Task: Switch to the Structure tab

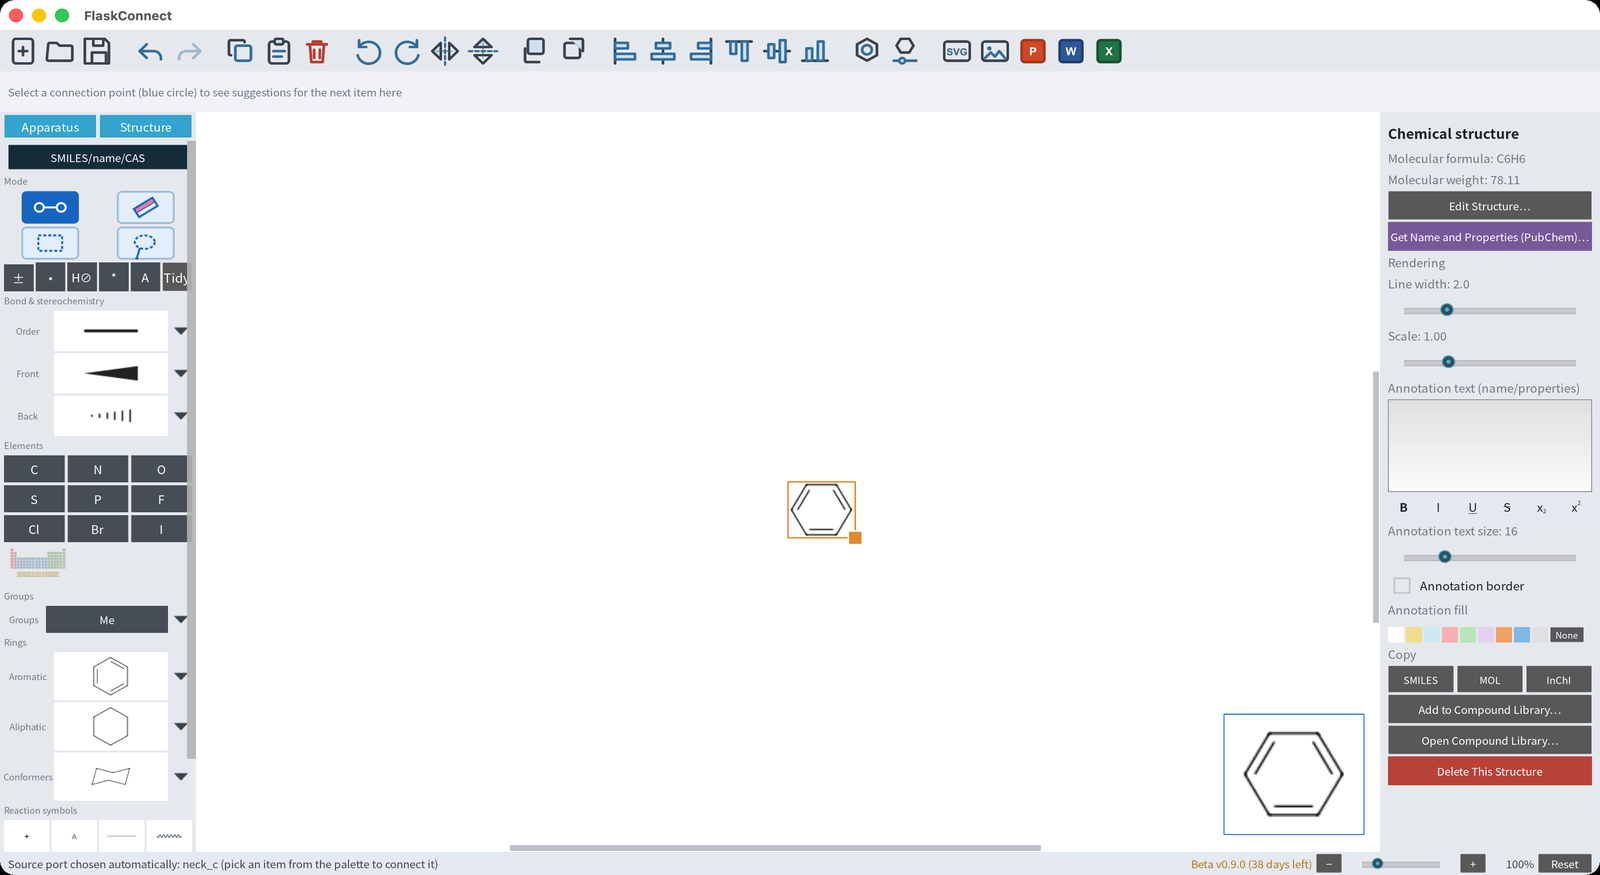Action: (x=146, y=127)
